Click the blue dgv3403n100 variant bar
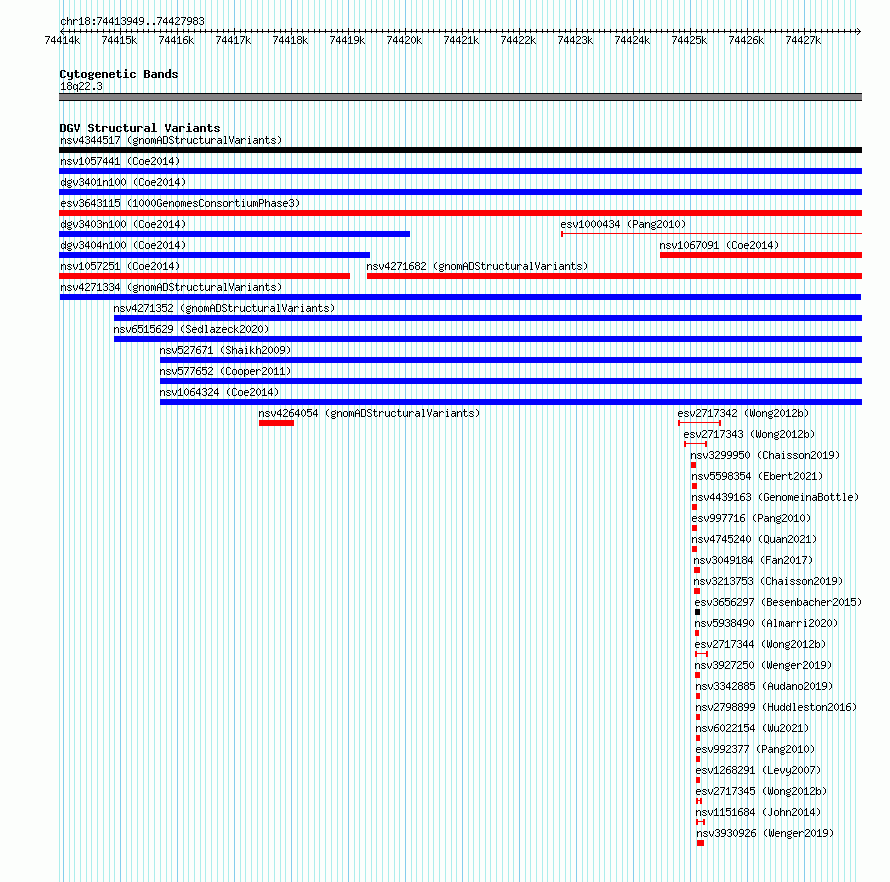The height and width of the screenshot is (882, 890). pyautogui.click(x=234, y=234)
